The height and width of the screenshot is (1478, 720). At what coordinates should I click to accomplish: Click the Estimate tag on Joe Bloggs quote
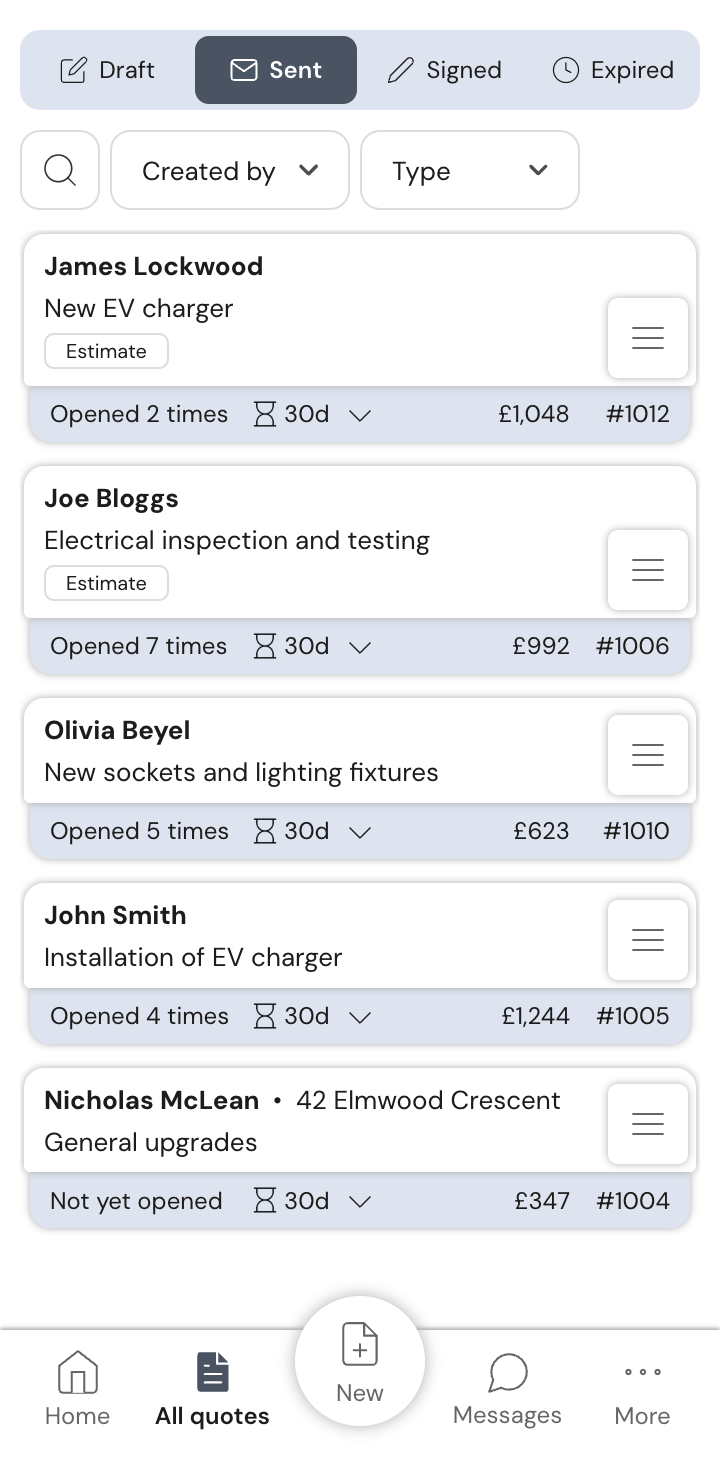pos(106,583)
